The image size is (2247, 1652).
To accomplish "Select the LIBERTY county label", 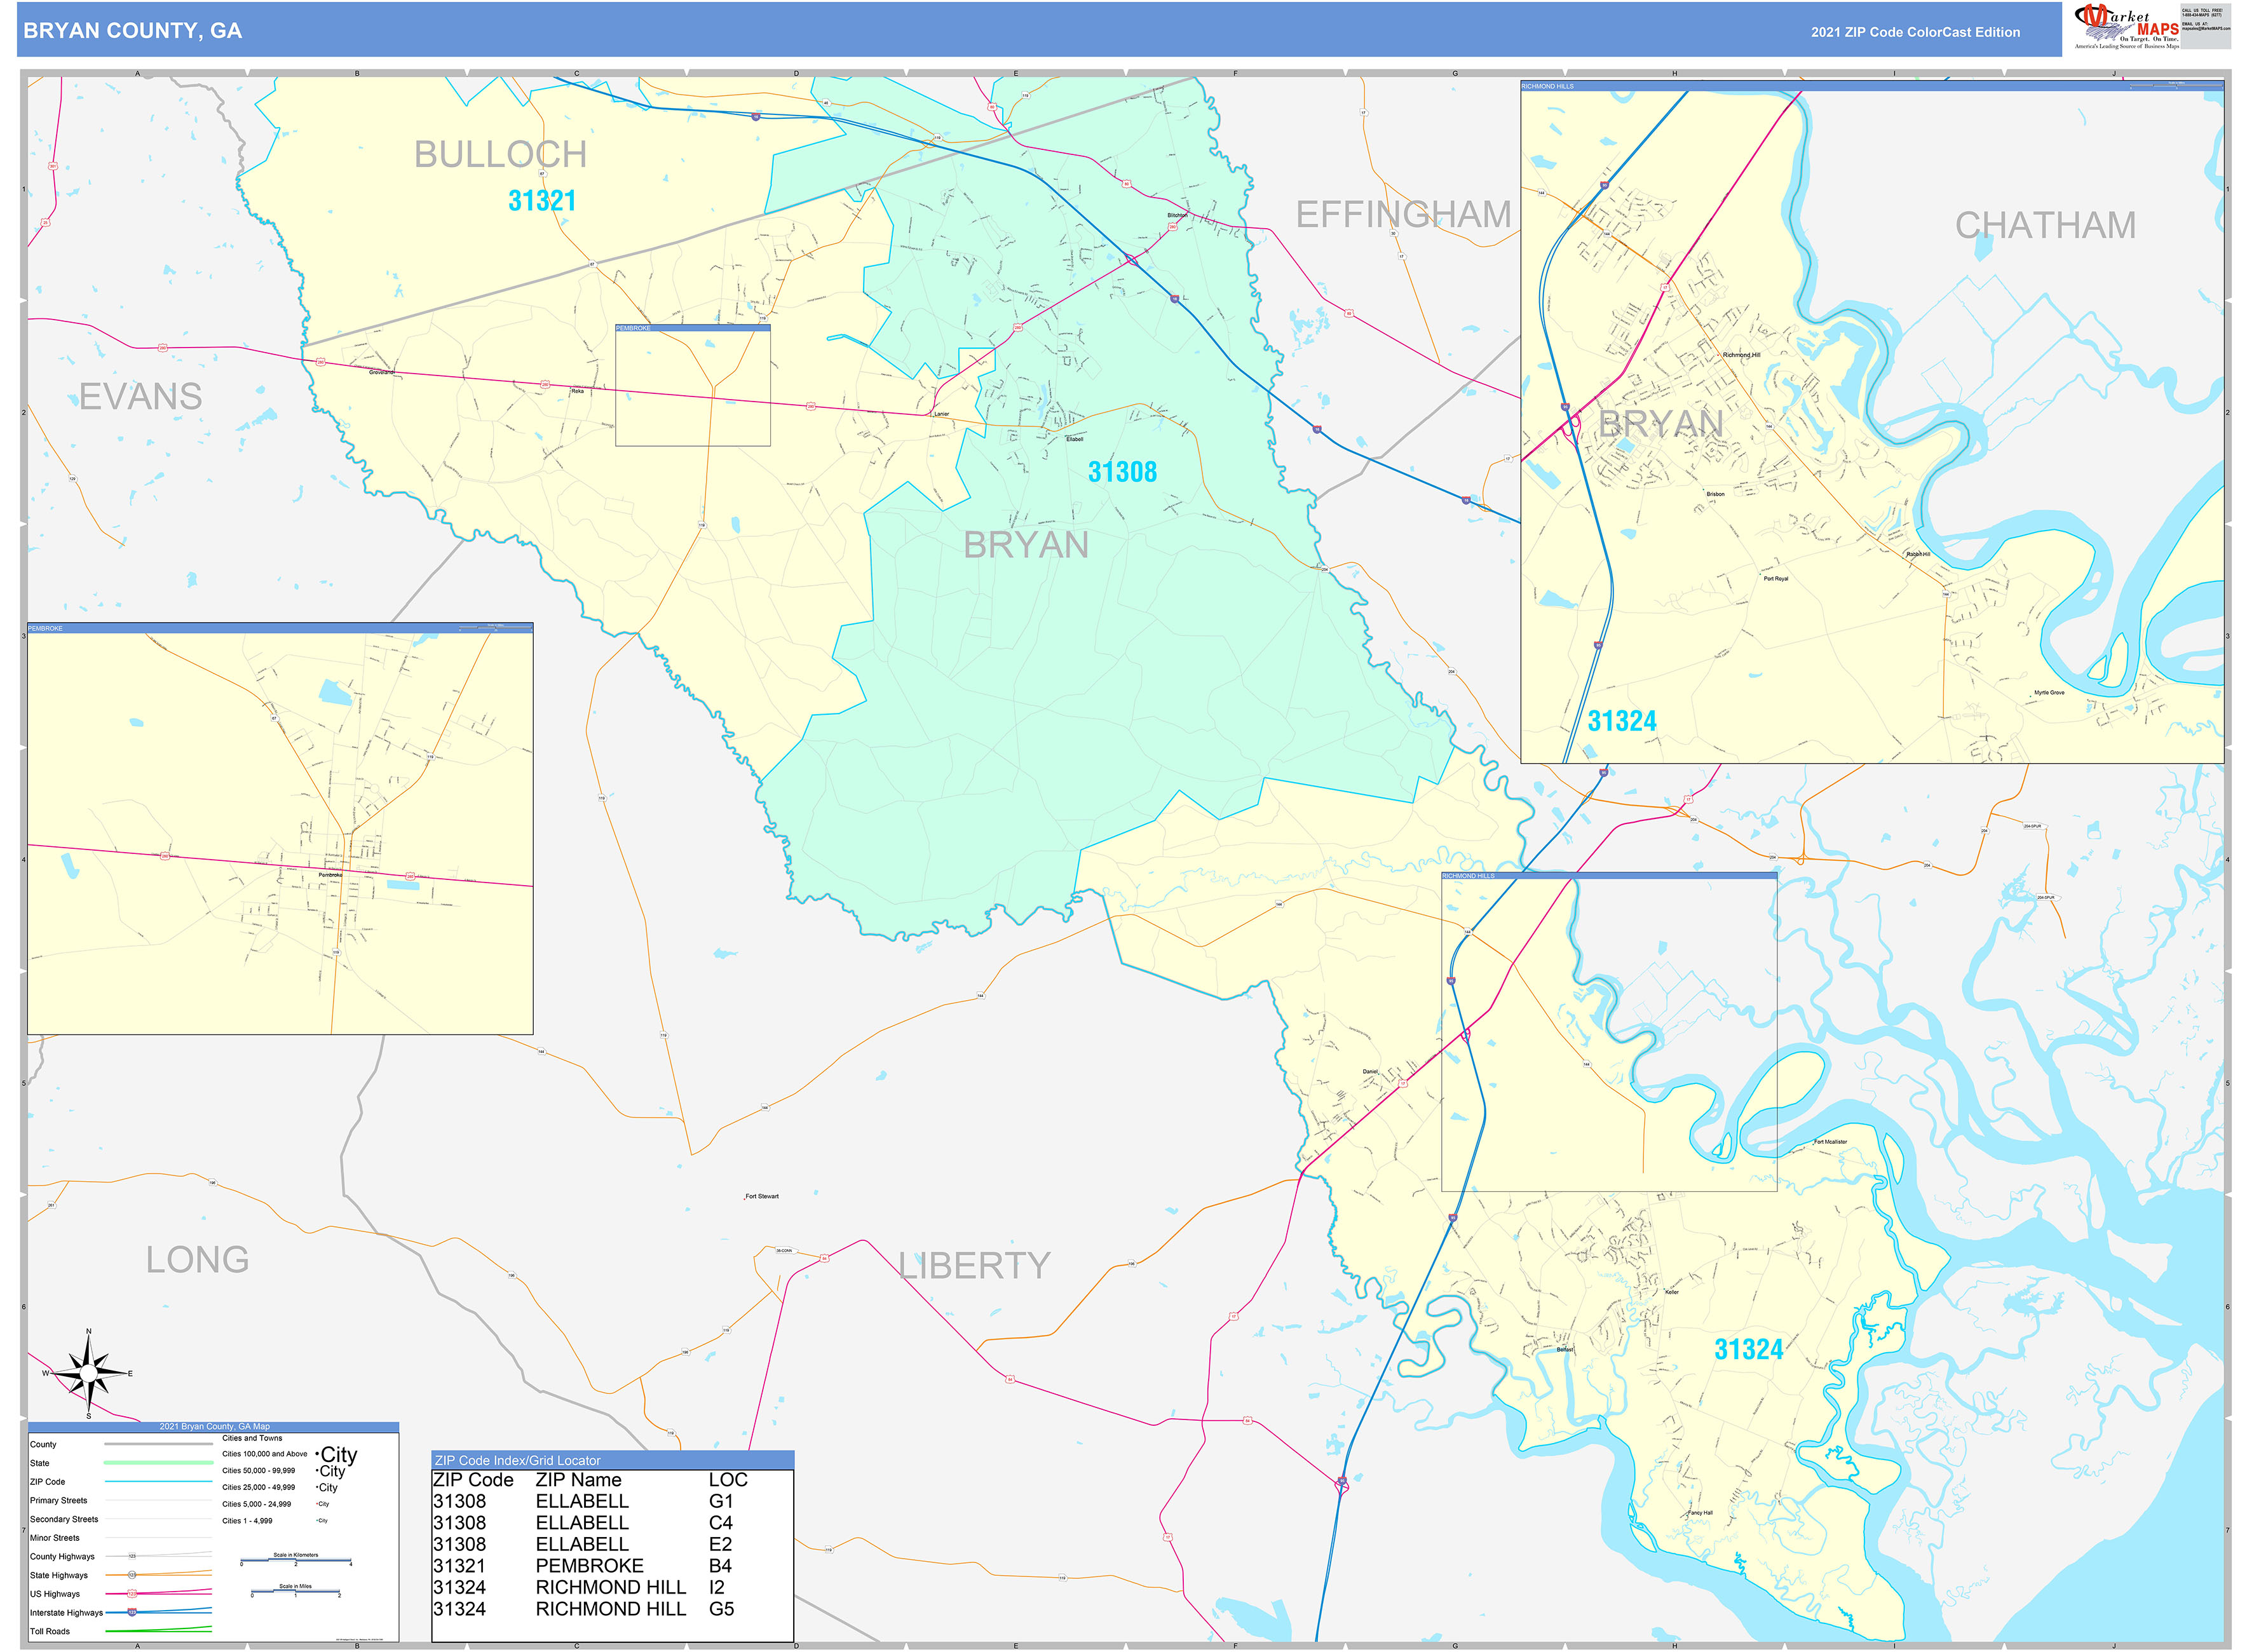I will (974, 1266).
